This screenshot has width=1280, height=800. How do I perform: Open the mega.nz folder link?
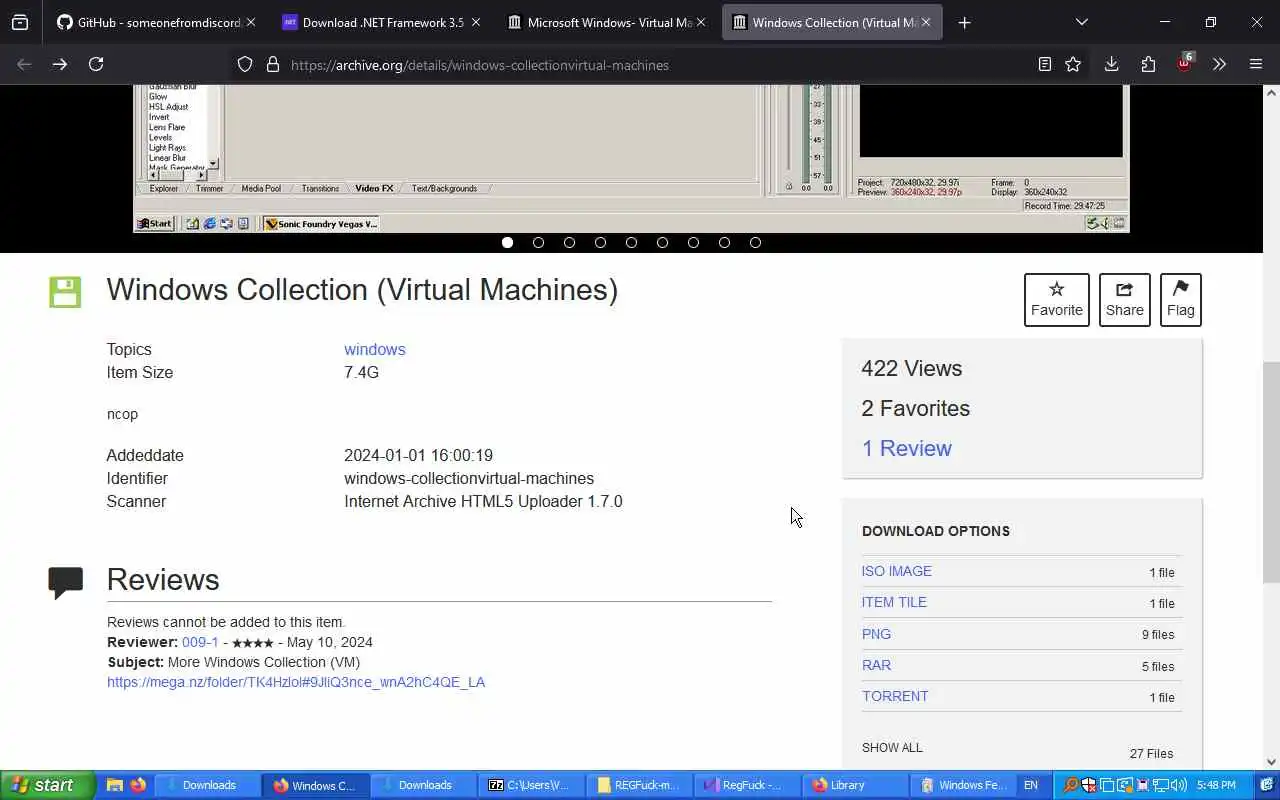pos(296,682)
